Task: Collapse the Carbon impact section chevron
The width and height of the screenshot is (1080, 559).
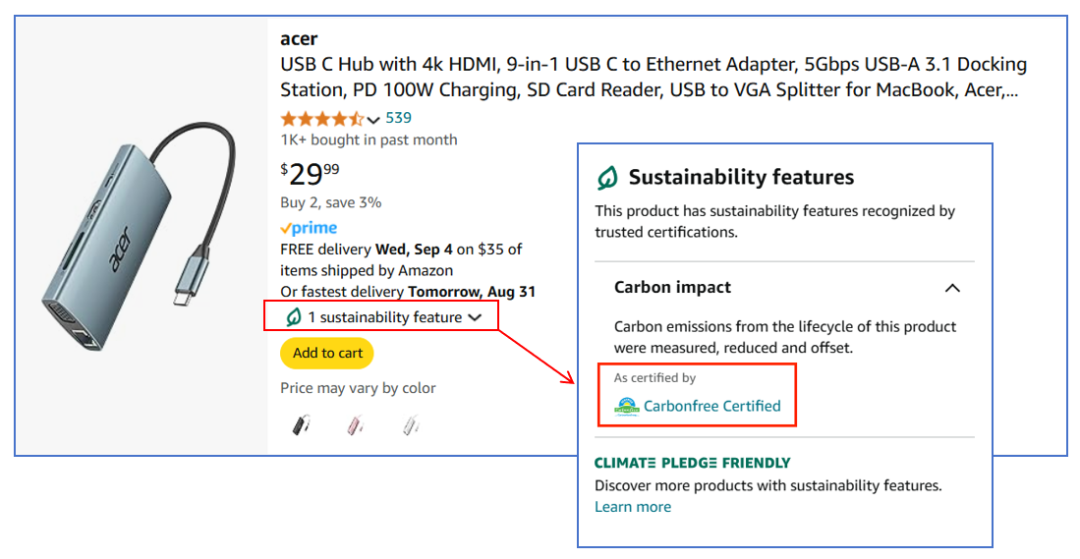Action: [952, 288]
